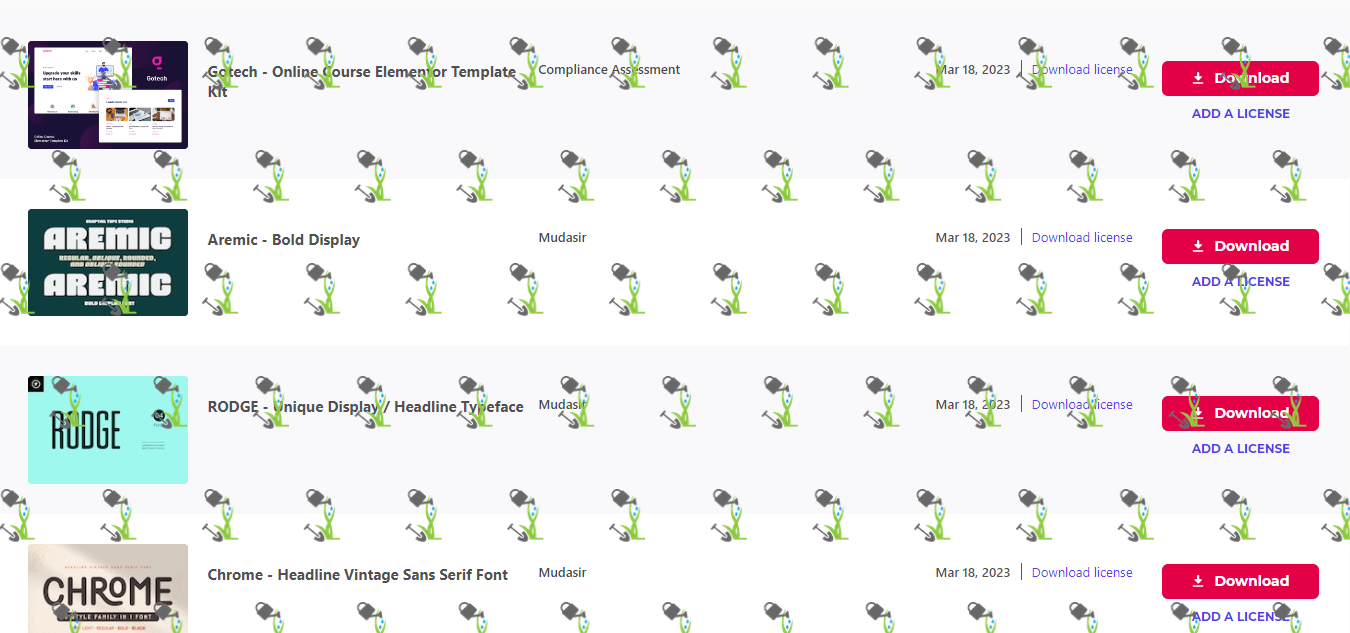Open the Aremic font preview thumbnail

pyautogui.click(x=108, y=262)
